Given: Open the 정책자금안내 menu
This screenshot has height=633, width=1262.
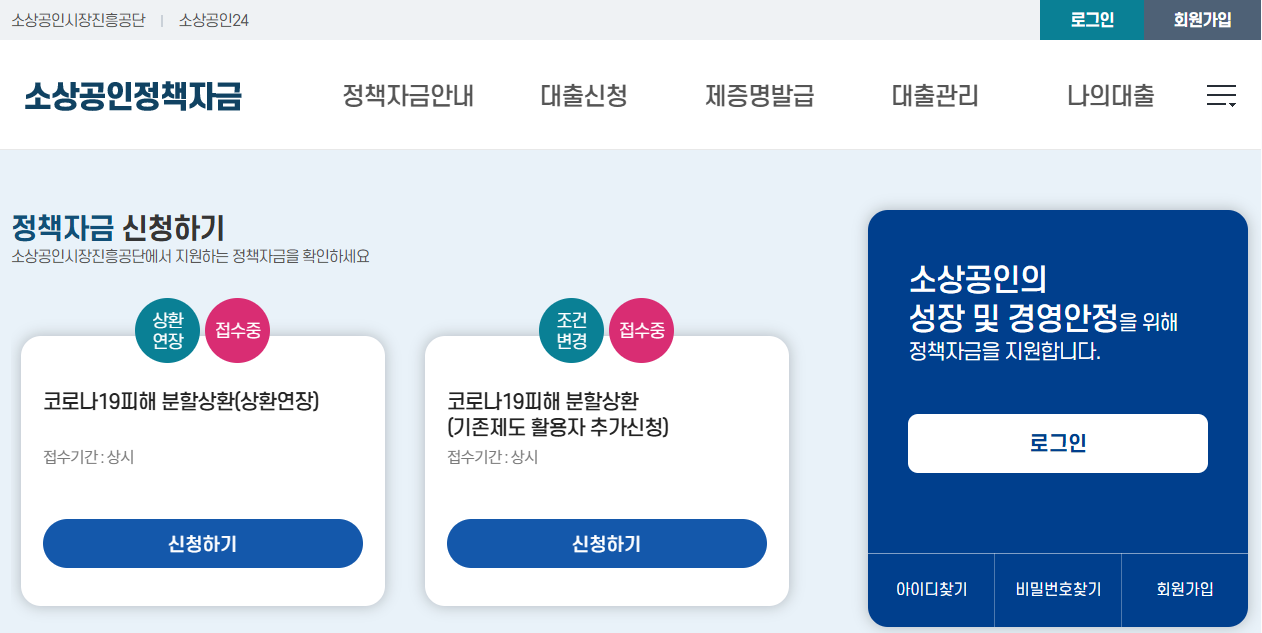Looking at the screenshot, I should 408,94.
